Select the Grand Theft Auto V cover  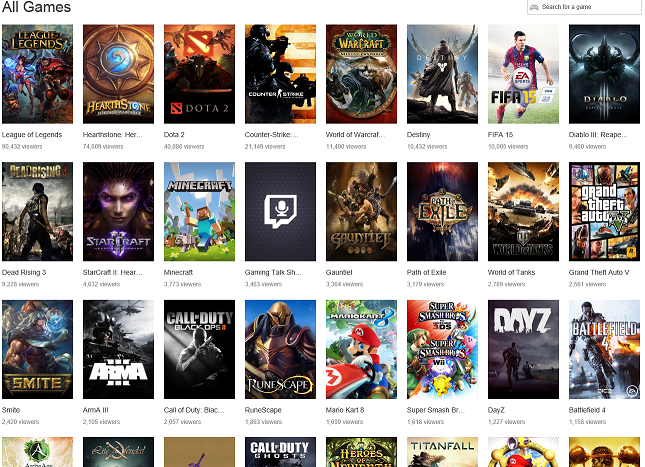pos(604,211)
